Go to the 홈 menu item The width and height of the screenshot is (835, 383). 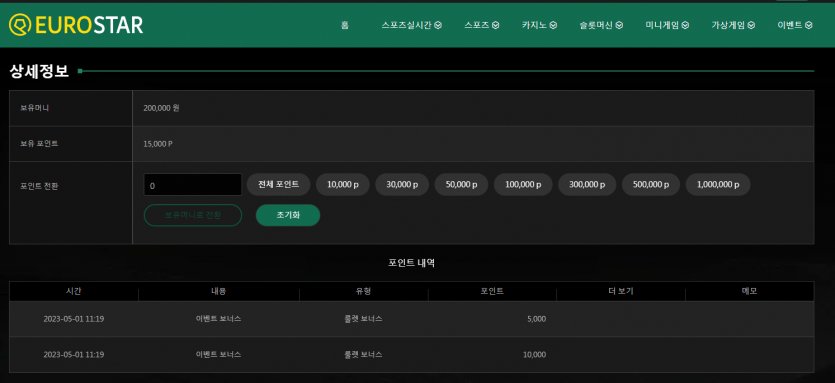coord(345,25)
